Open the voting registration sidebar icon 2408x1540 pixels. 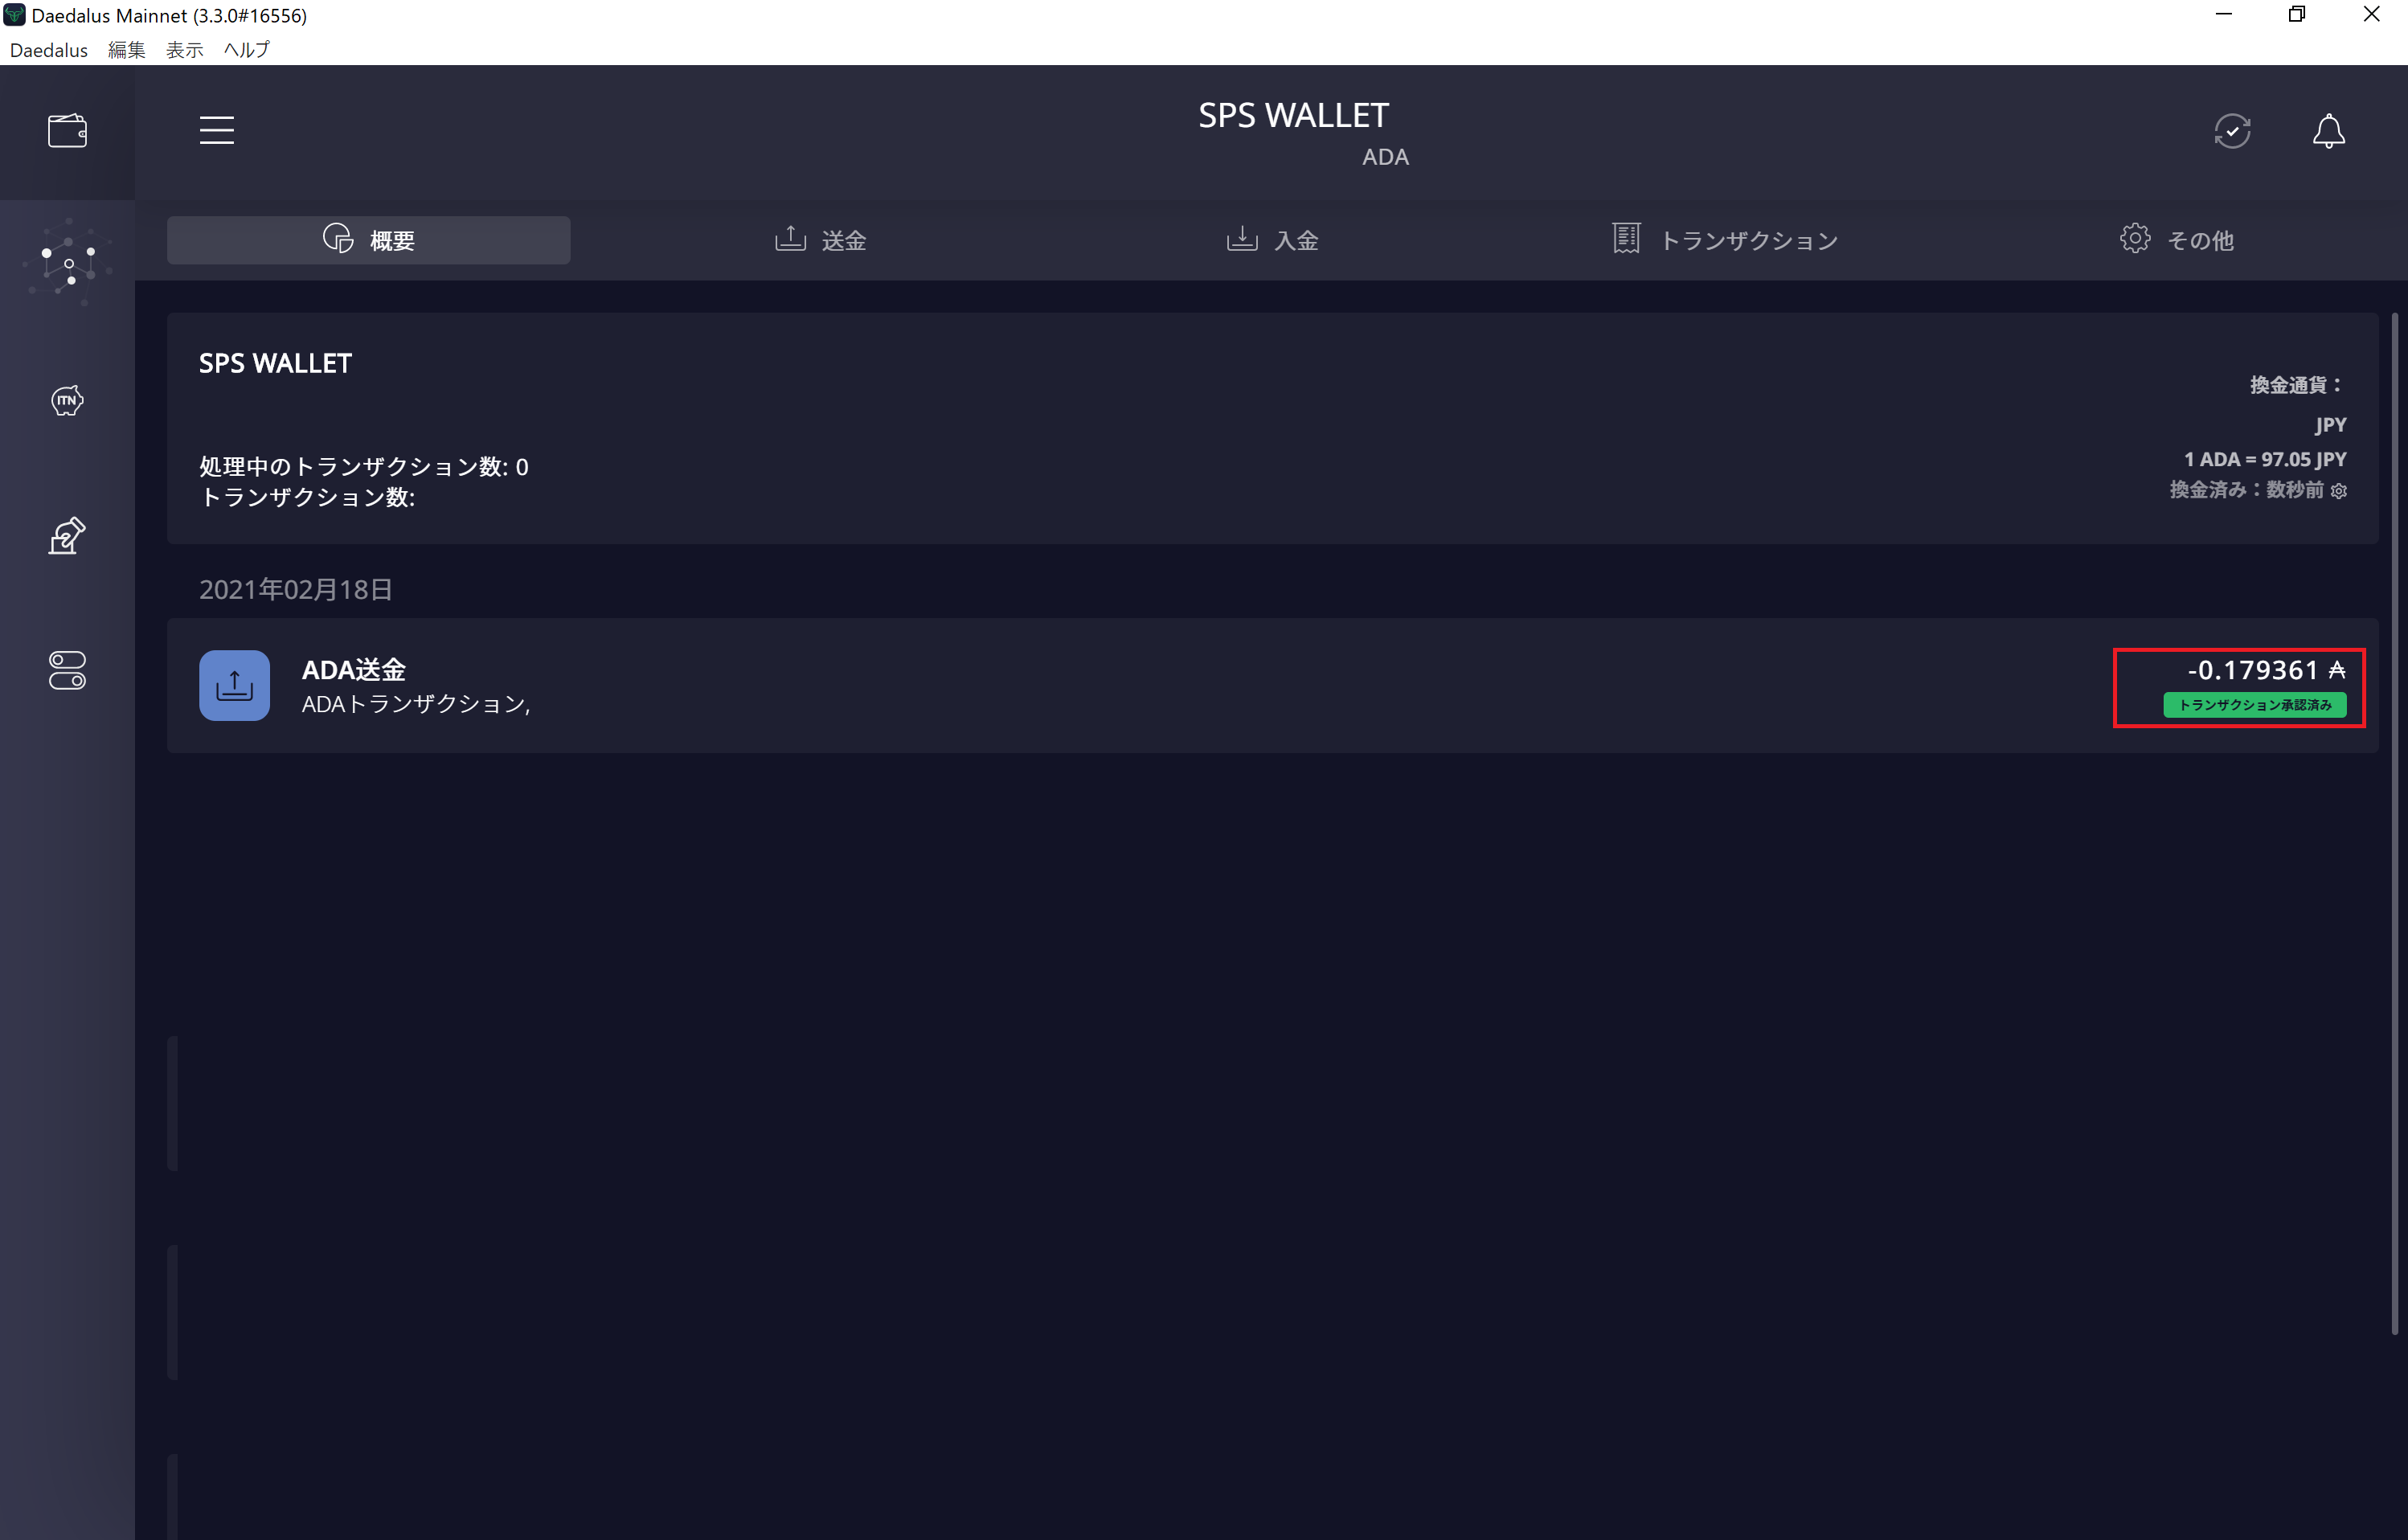tap(67, 536)
